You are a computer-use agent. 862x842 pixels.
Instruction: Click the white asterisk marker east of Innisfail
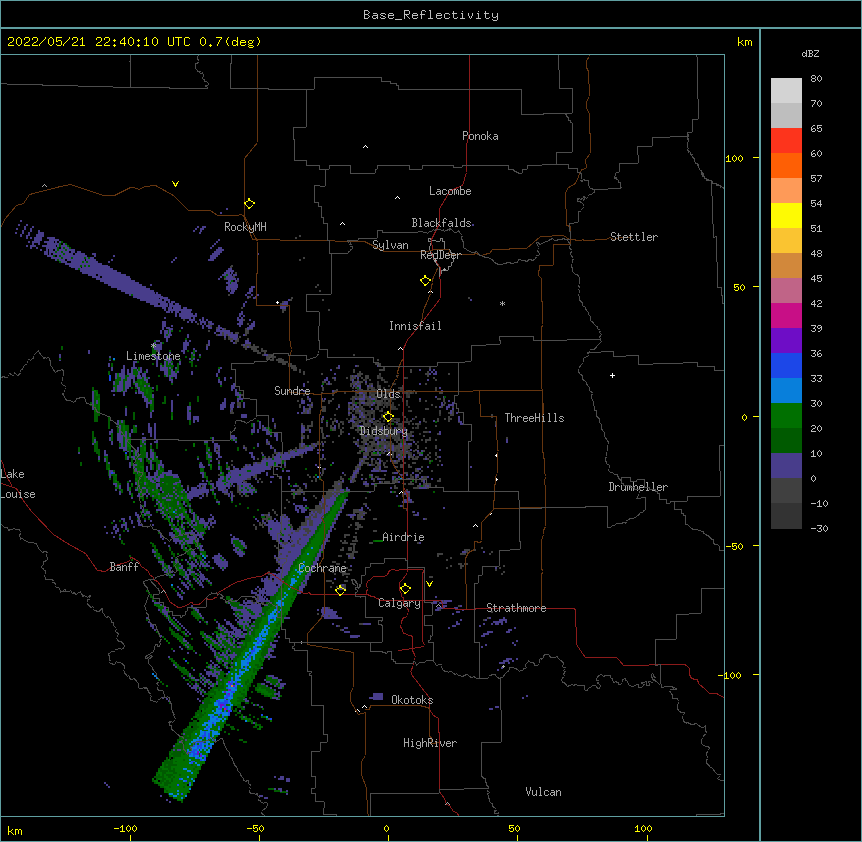[x=502, y=303]
